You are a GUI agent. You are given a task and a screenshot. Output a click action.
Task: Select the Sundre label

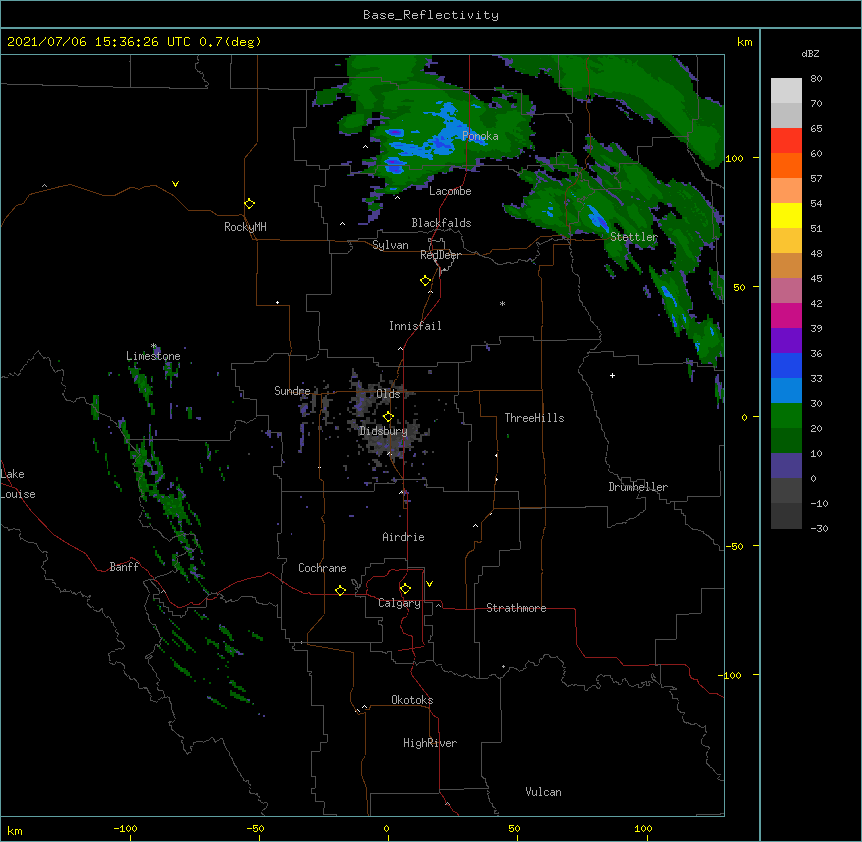pos(292,391)
